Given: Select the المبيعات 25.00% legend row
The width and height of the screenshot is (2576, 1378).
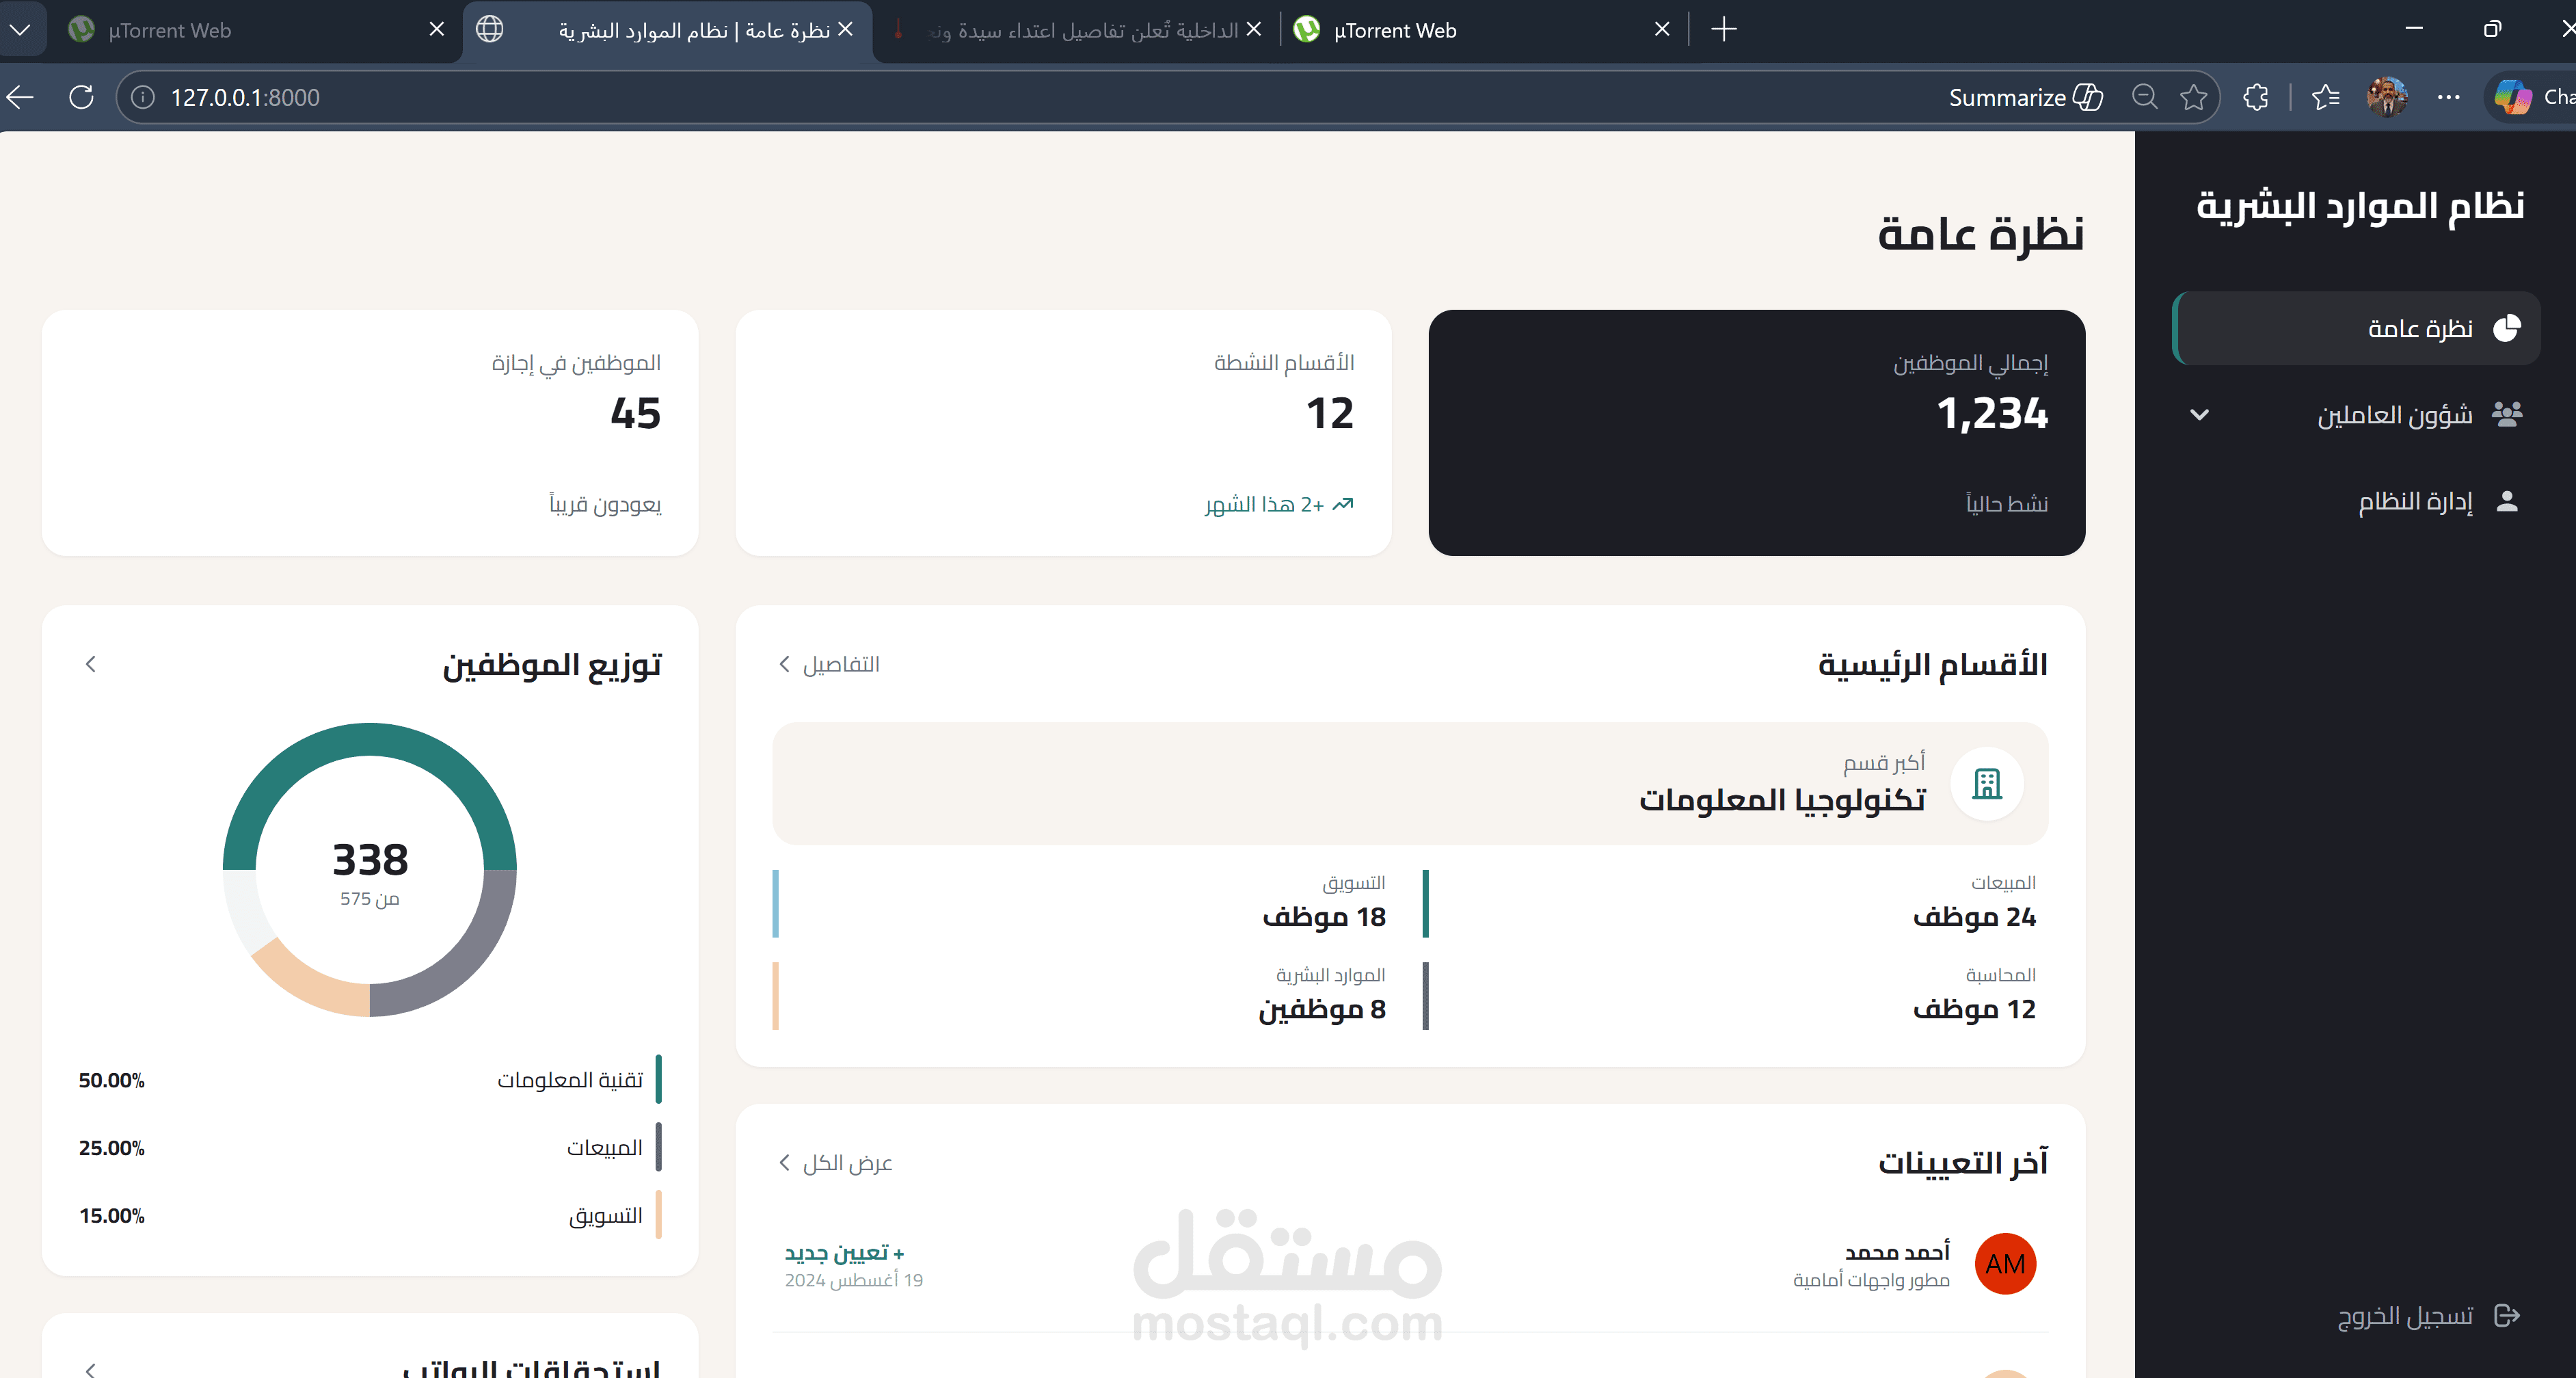Looking at the screenshot, I should pyautogui.click(x=370, y=1148).
